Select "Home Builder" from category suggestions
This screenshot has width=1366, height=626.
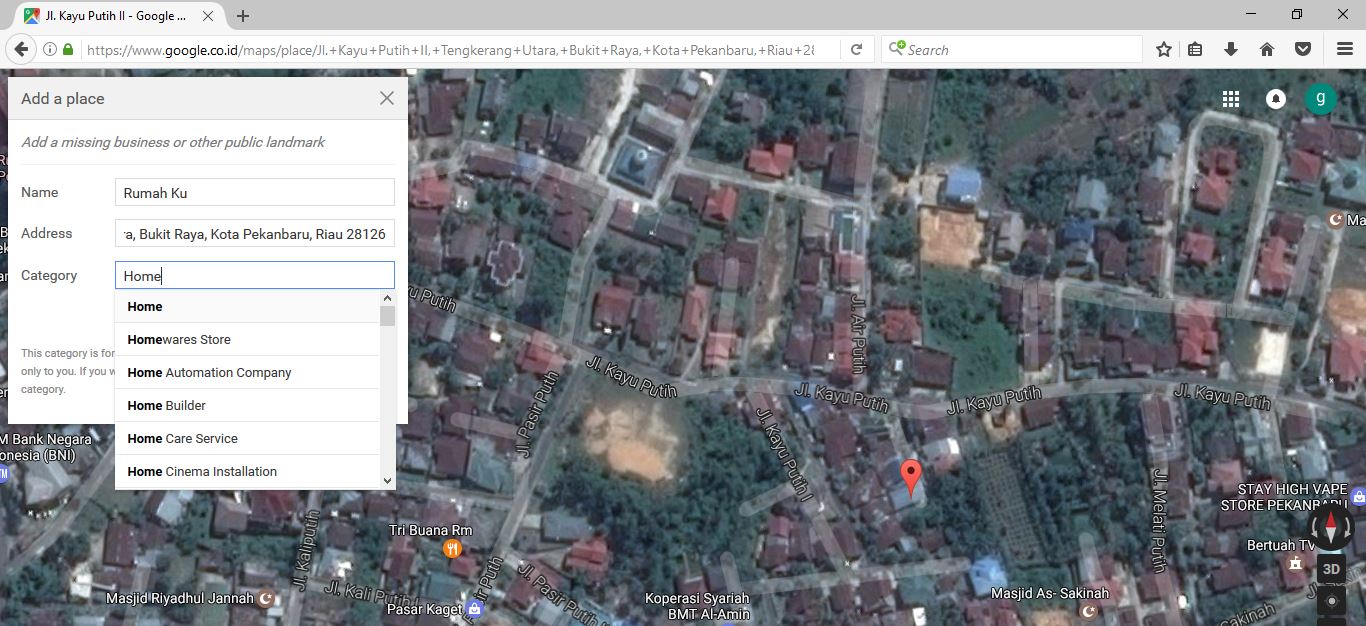[166, 405]
